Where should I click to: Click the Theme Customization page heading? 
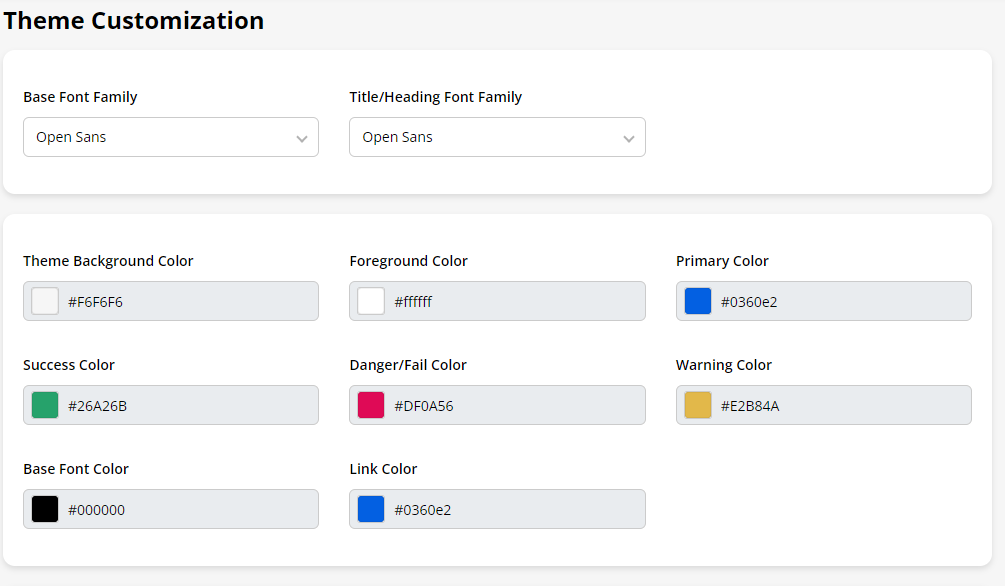point(134,20)
